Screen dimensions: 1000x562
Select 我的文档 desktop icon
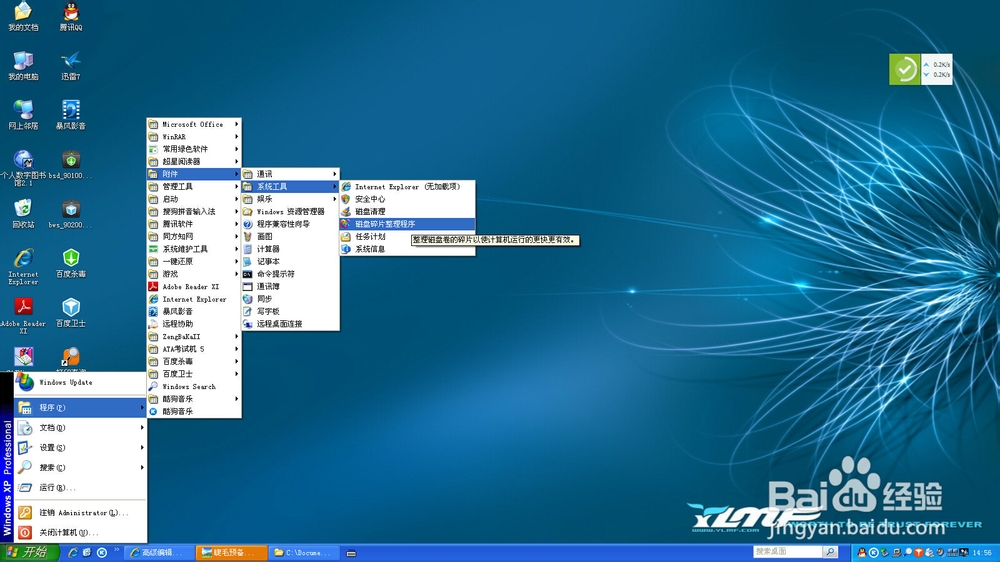point(23,17)
